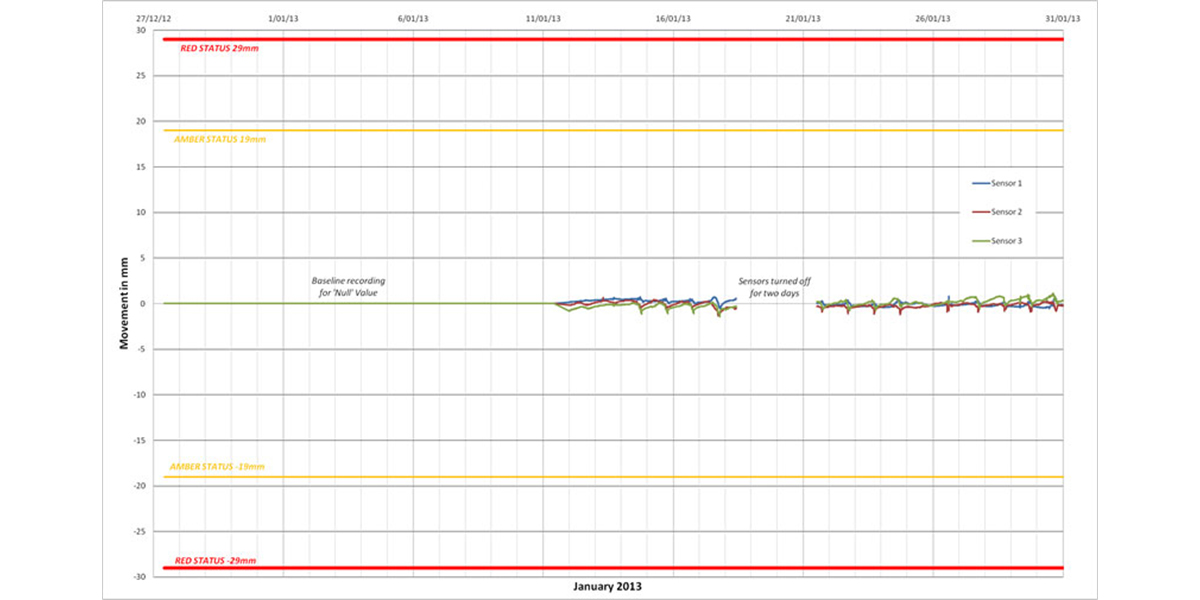Click the 'RED STATUS -29mm' label
This screenshot has width=1200, height=600.
[x=215, y=561]
